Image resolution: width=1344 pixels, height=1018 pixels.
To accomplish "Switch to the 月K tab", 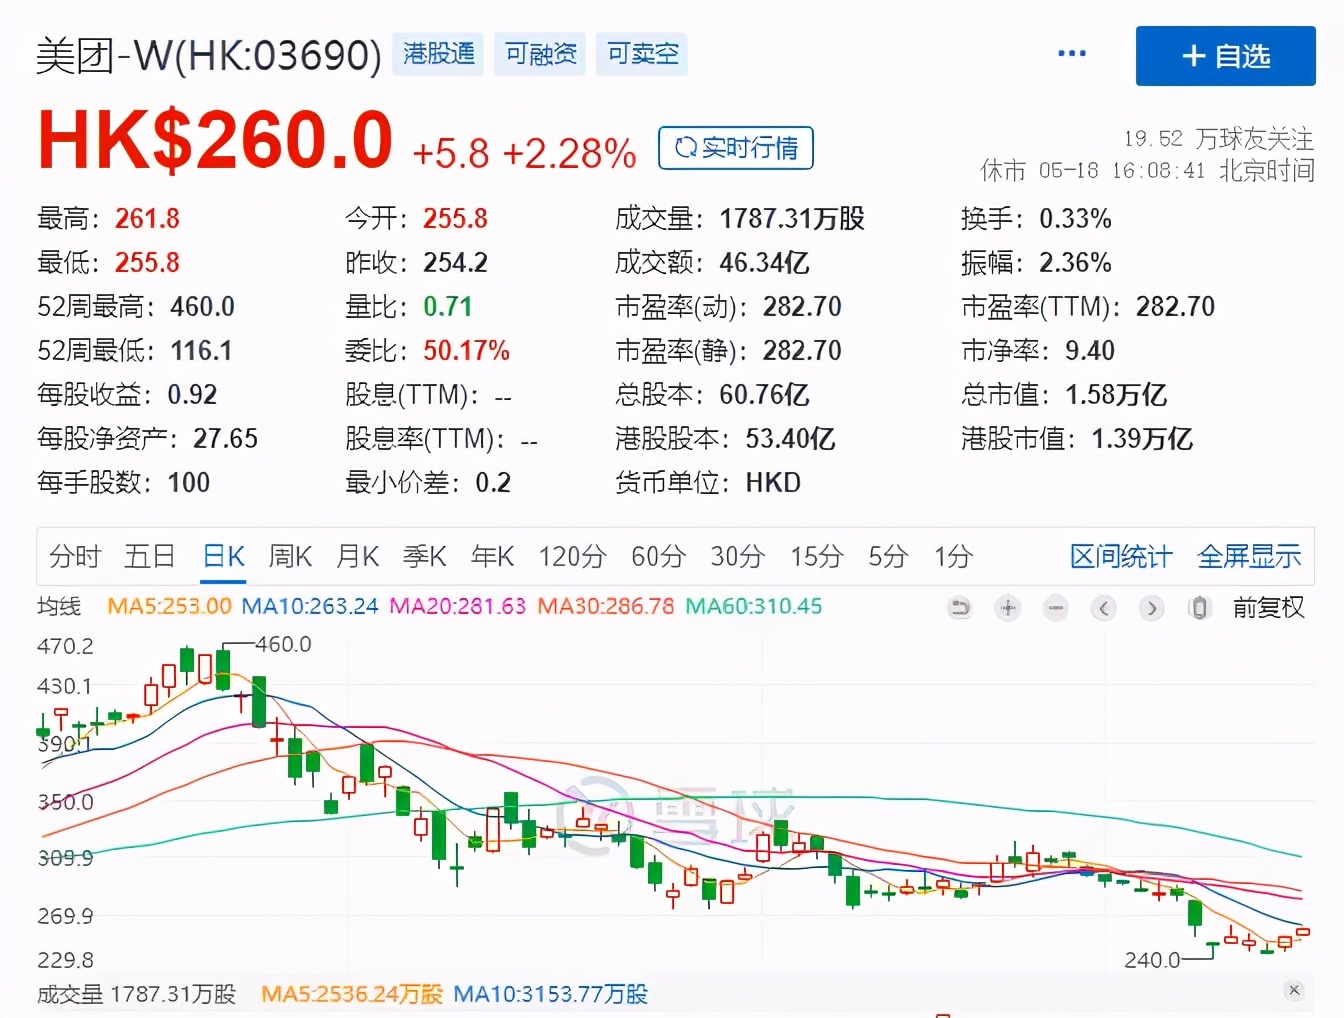I will pyautogui.click(x=358, y=556).
